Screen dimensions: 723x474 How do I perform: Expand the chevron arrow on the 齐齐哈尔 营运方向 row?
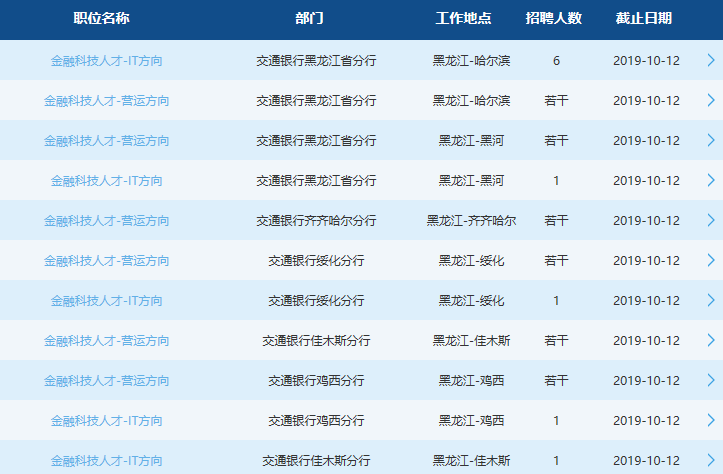pyautogui.click(x=711, y=220)
